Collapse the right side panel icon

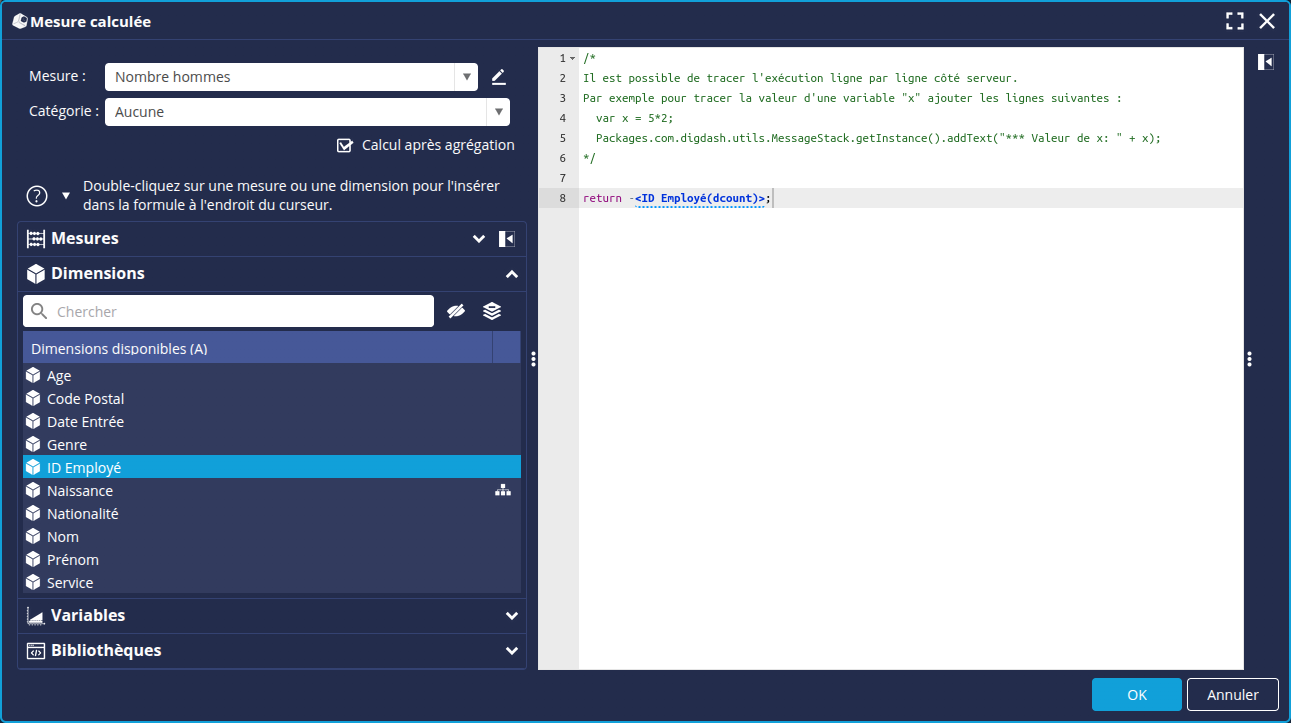pyautogui.click(x=1265, y=62)
